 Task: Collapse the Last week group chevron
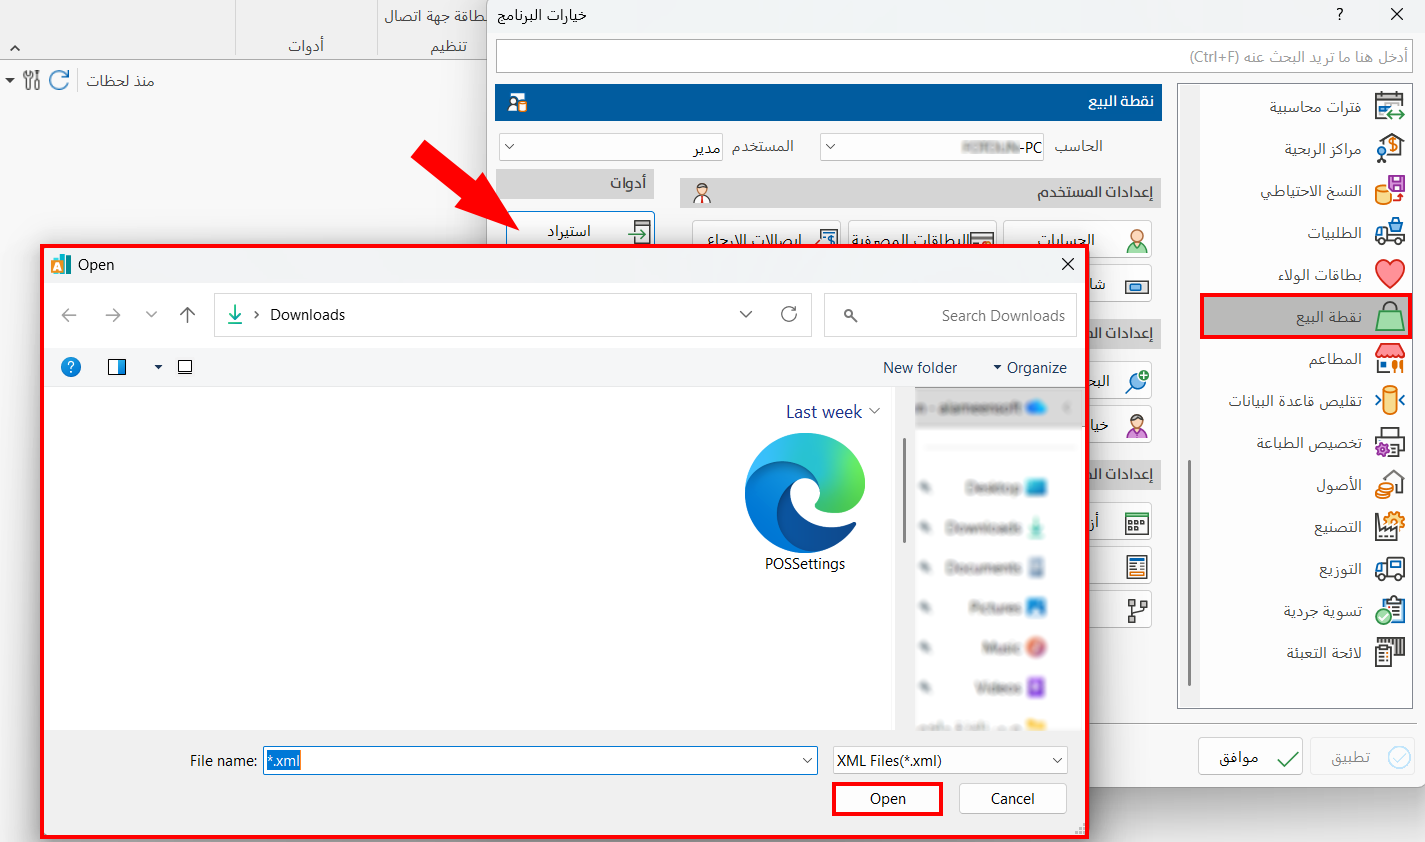pos(875,412)
